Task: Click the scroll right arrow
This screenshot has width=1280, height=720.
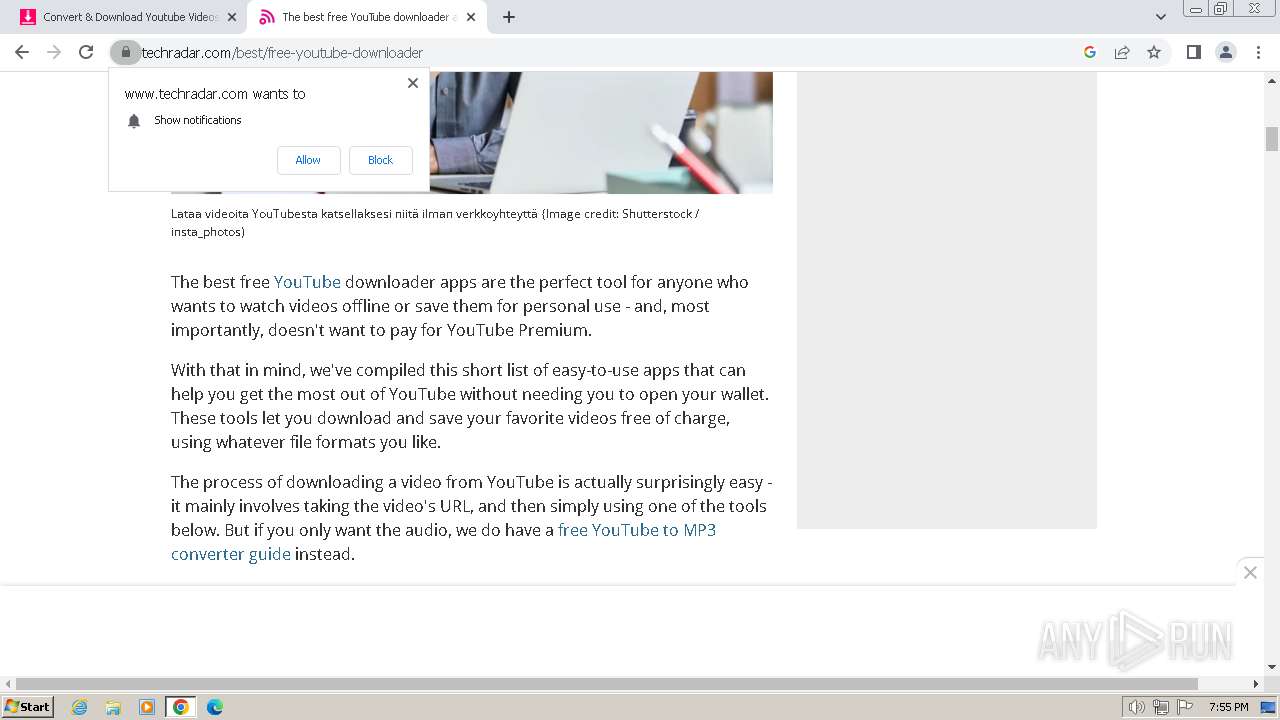Action: tap(1257, 684)
